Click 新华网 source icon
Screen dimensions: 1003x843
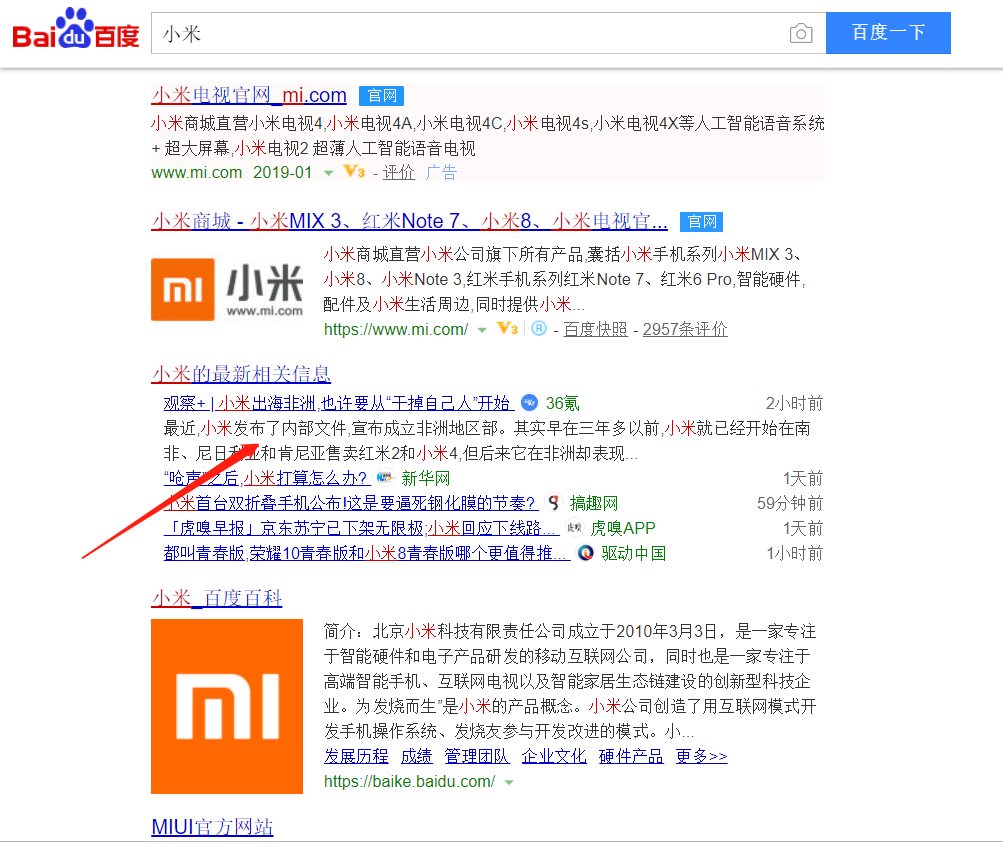pyautogui.click(x=384, y=477)
